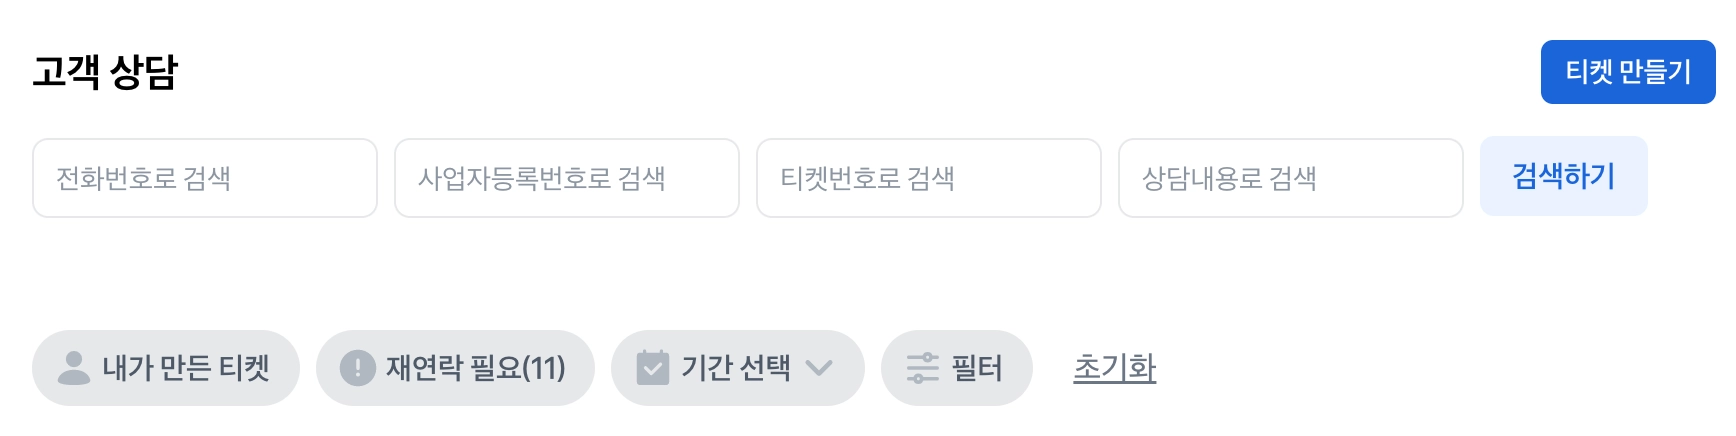Focus the 상담내용로 검색 input field

click(1291, 178)
